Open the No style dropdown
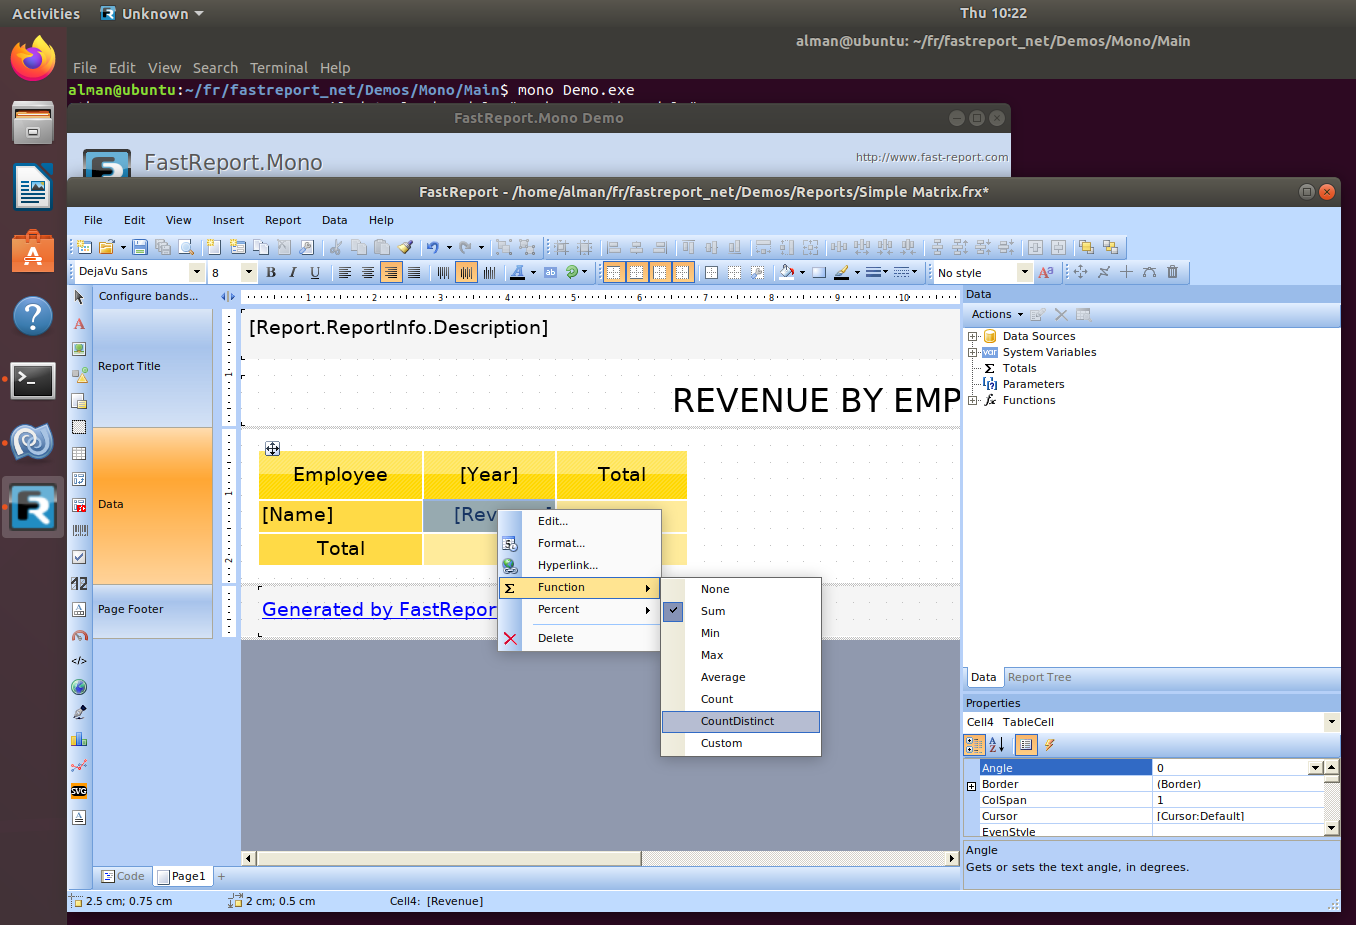 pos(1024,272)
